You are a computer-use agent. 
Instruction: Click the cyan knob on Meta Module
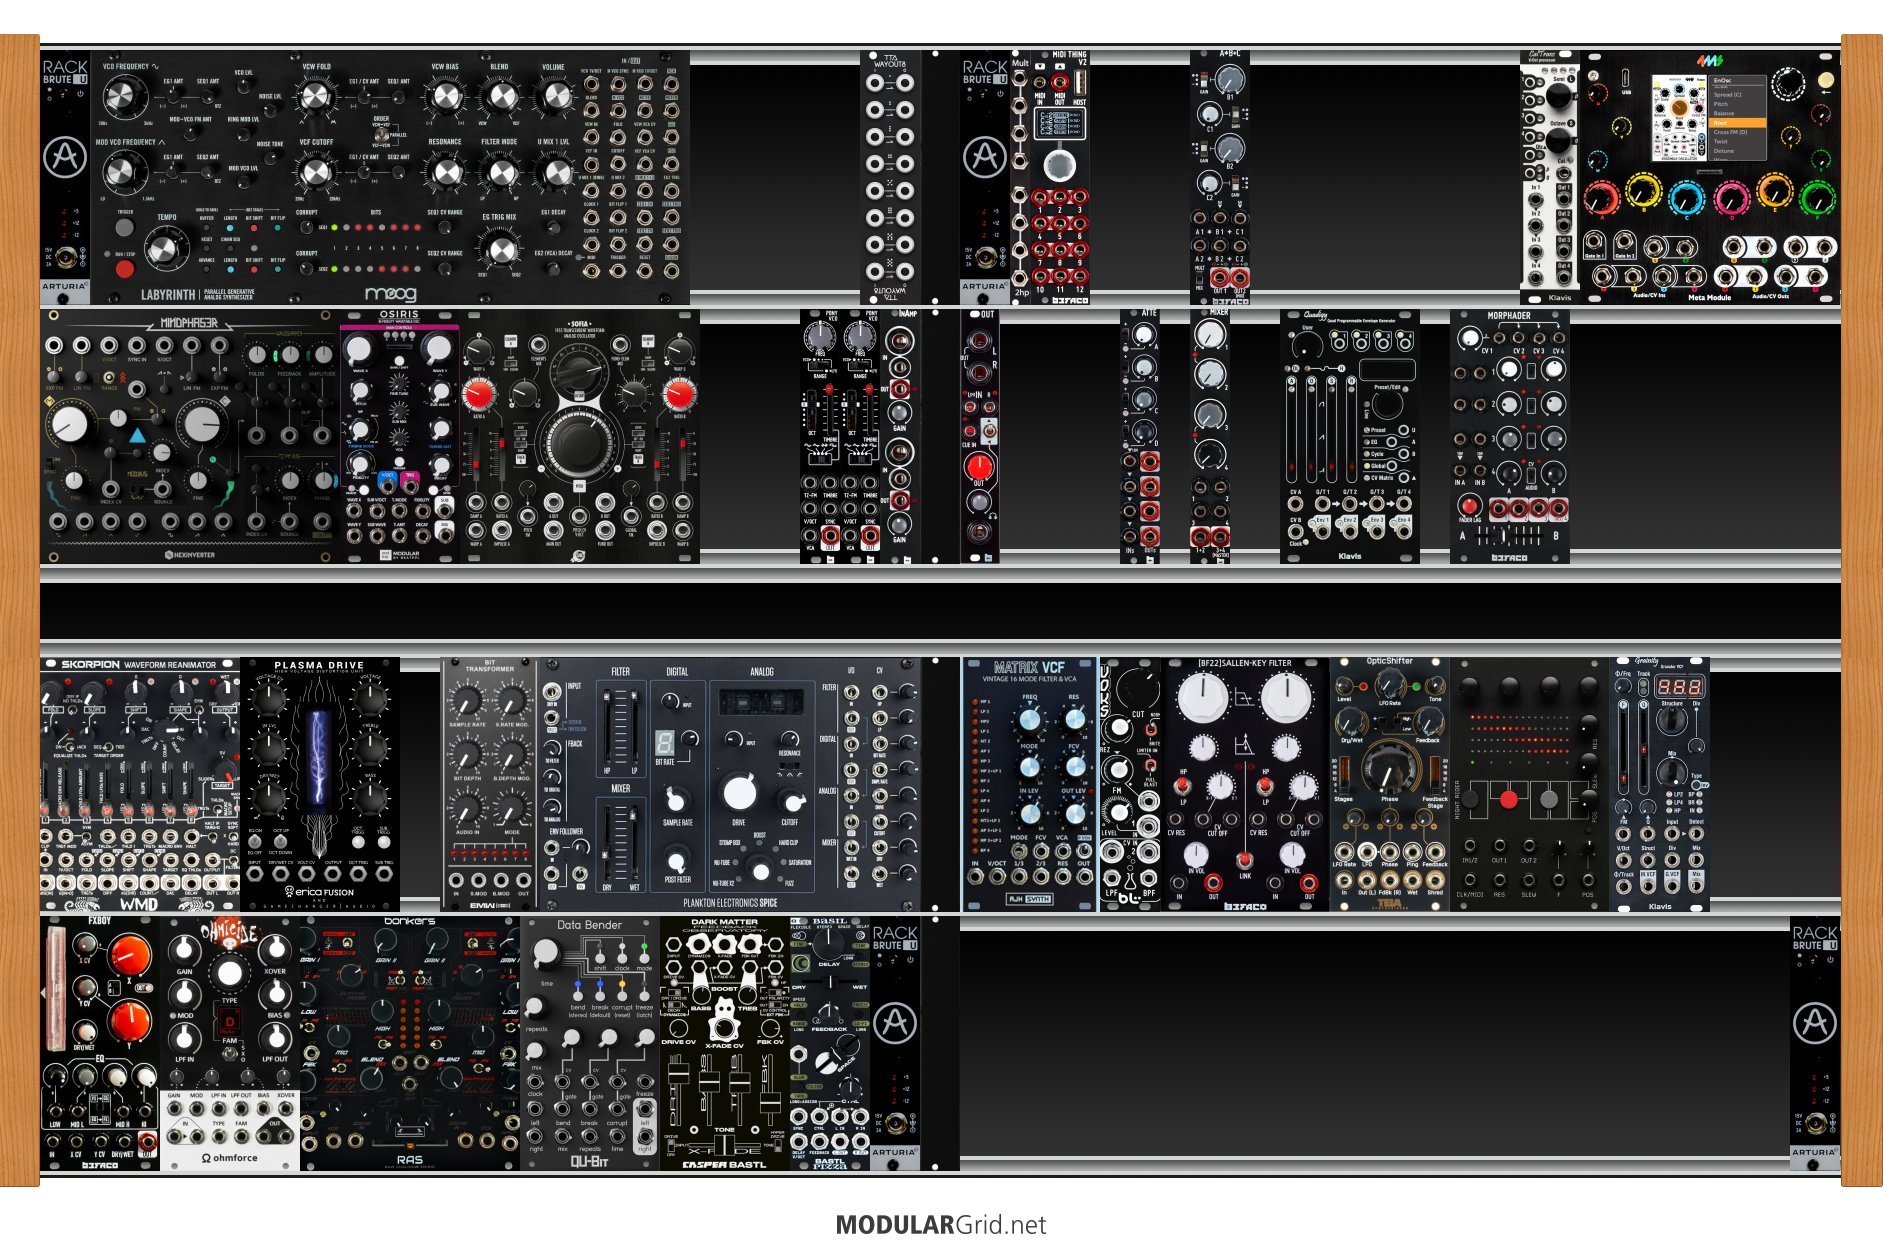click(x=1686, y=197)
